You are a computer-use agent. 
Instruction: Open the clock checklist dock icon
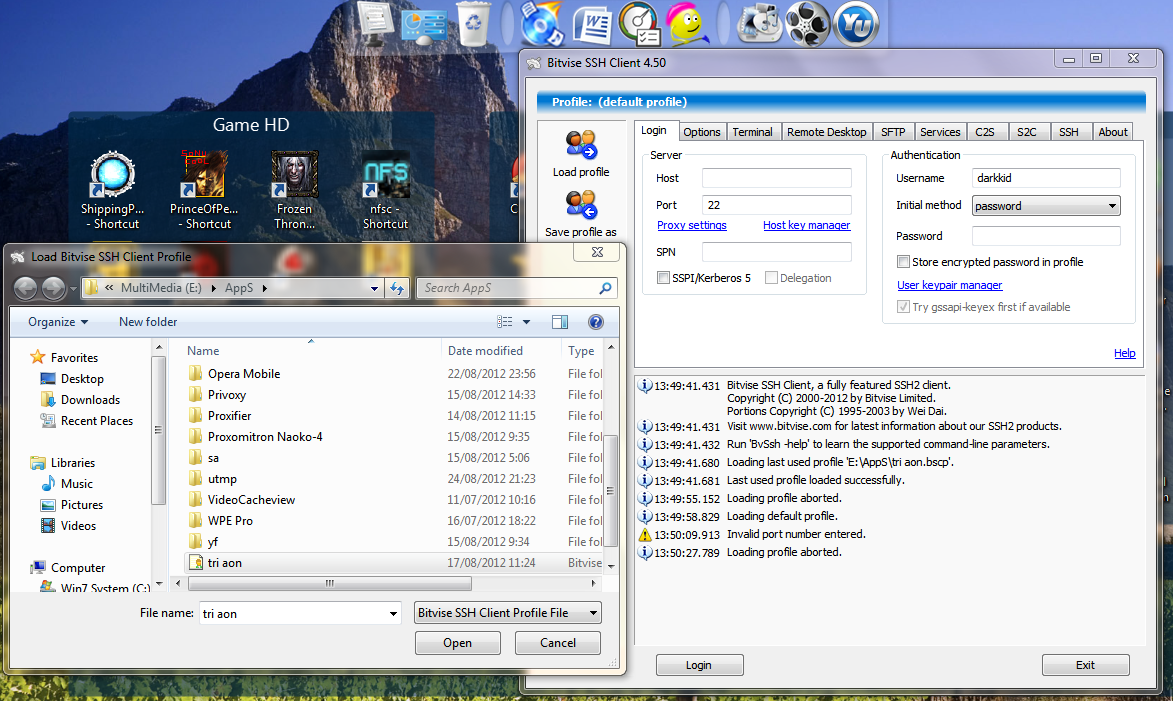[x=640, y=25]
